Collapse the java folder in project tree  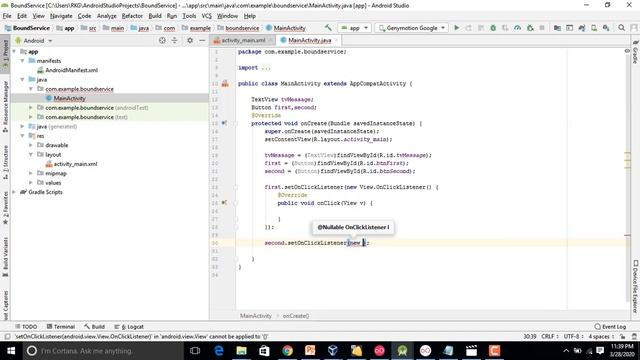click(x=22, y=80)
